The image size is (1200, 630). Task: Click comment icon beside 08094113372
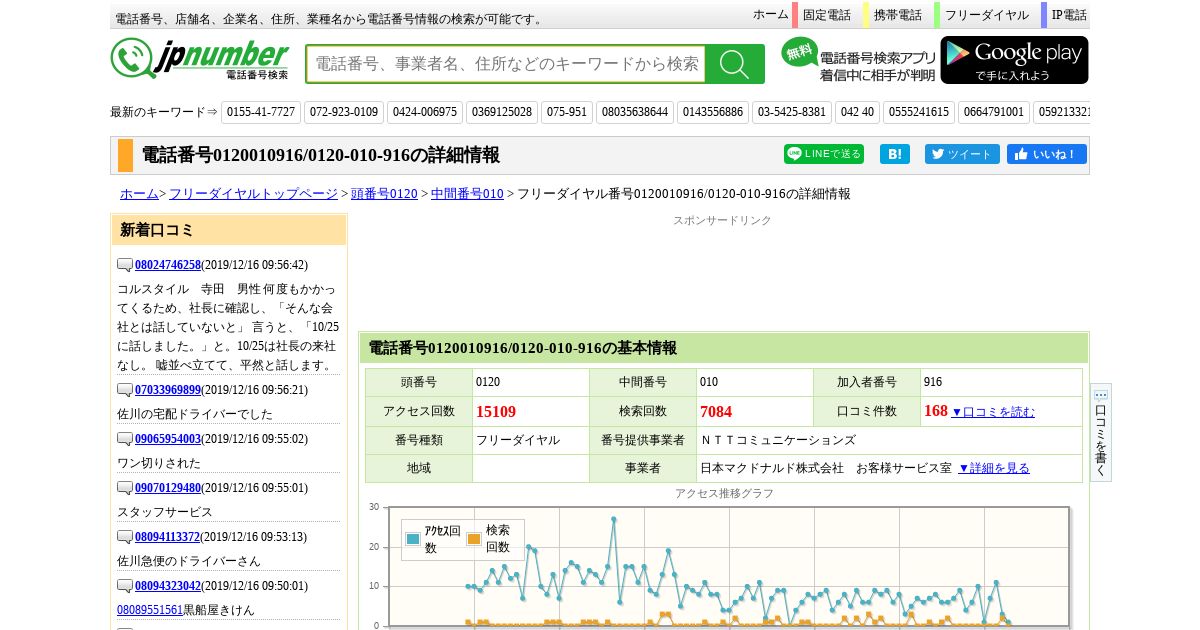(x=125, y=537)
